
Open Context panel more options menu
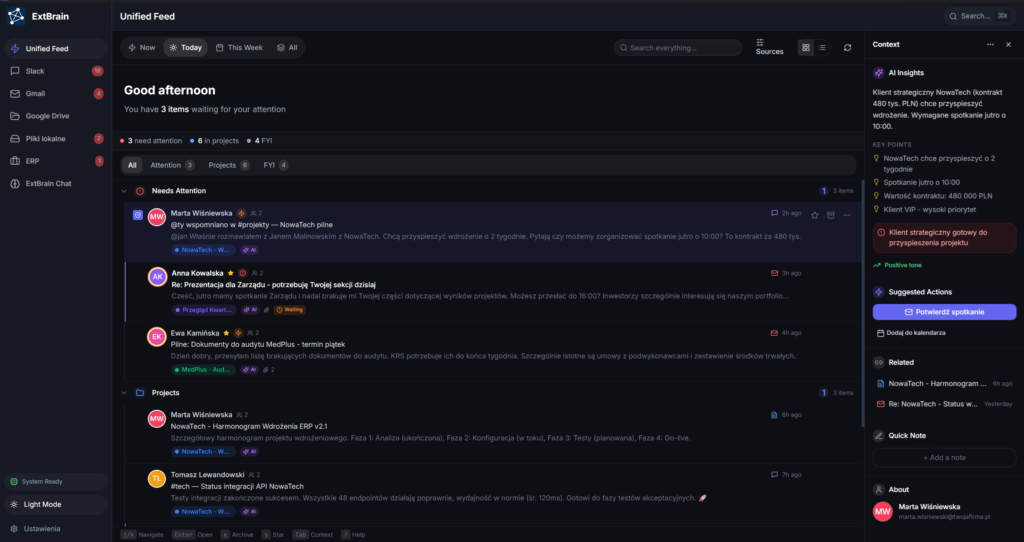pos(990,45)
